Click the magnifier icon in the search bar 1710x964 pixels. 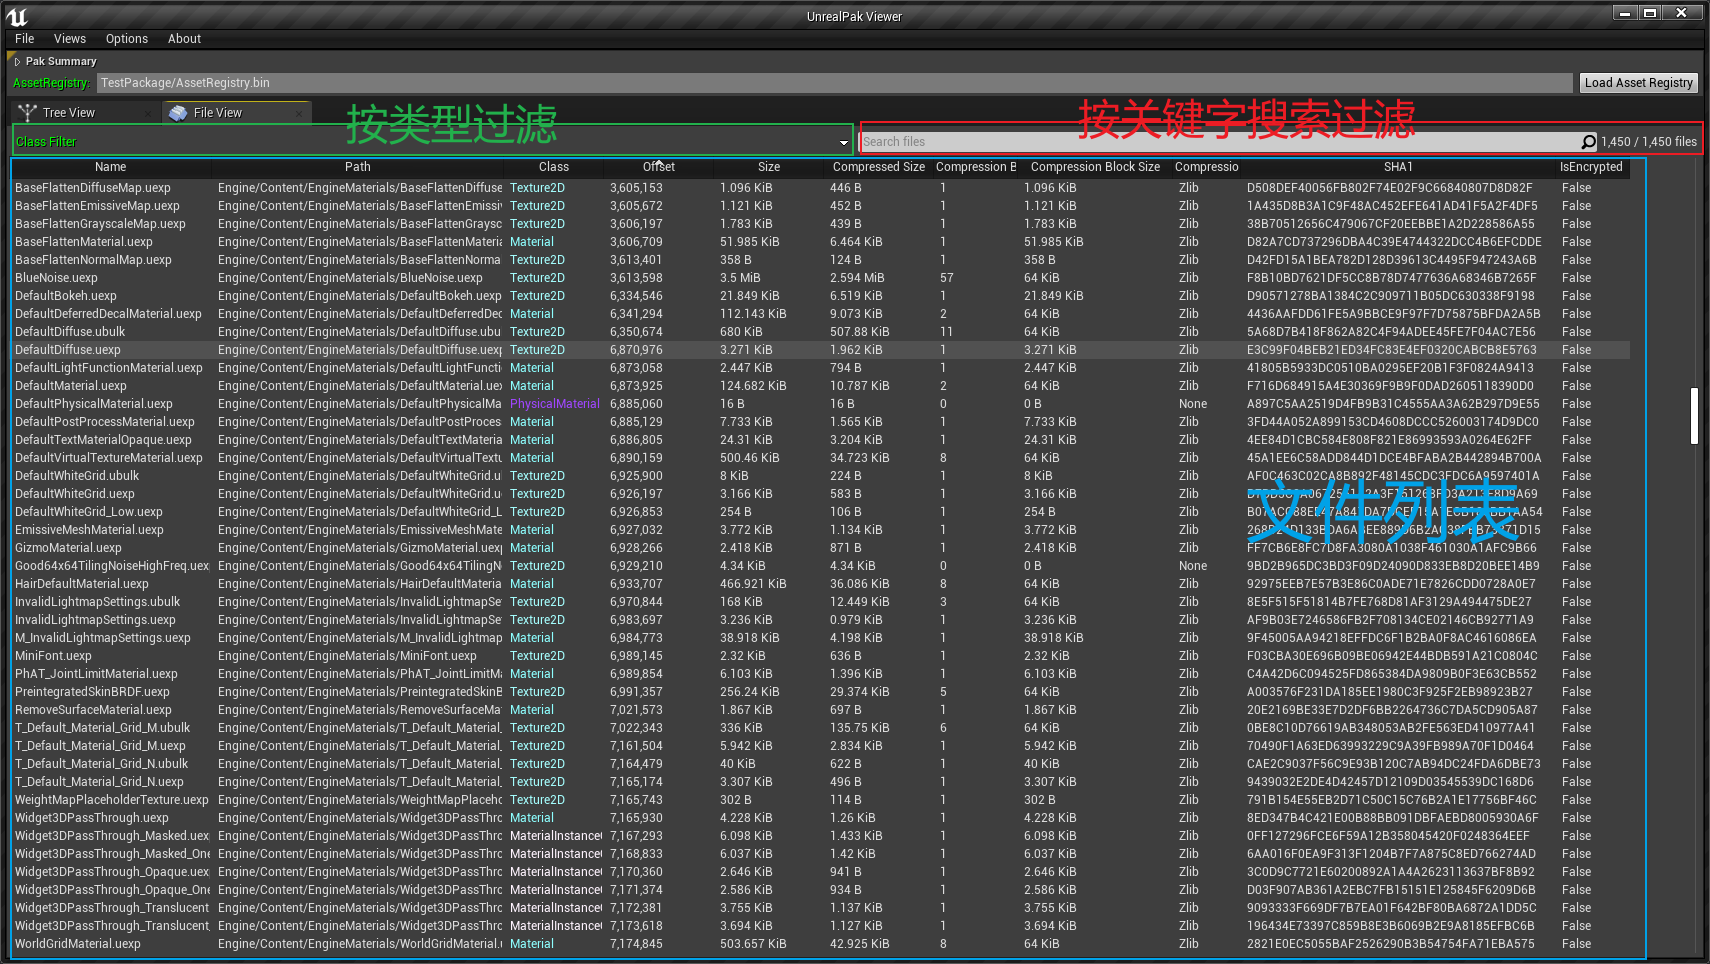pos(1589,141)
